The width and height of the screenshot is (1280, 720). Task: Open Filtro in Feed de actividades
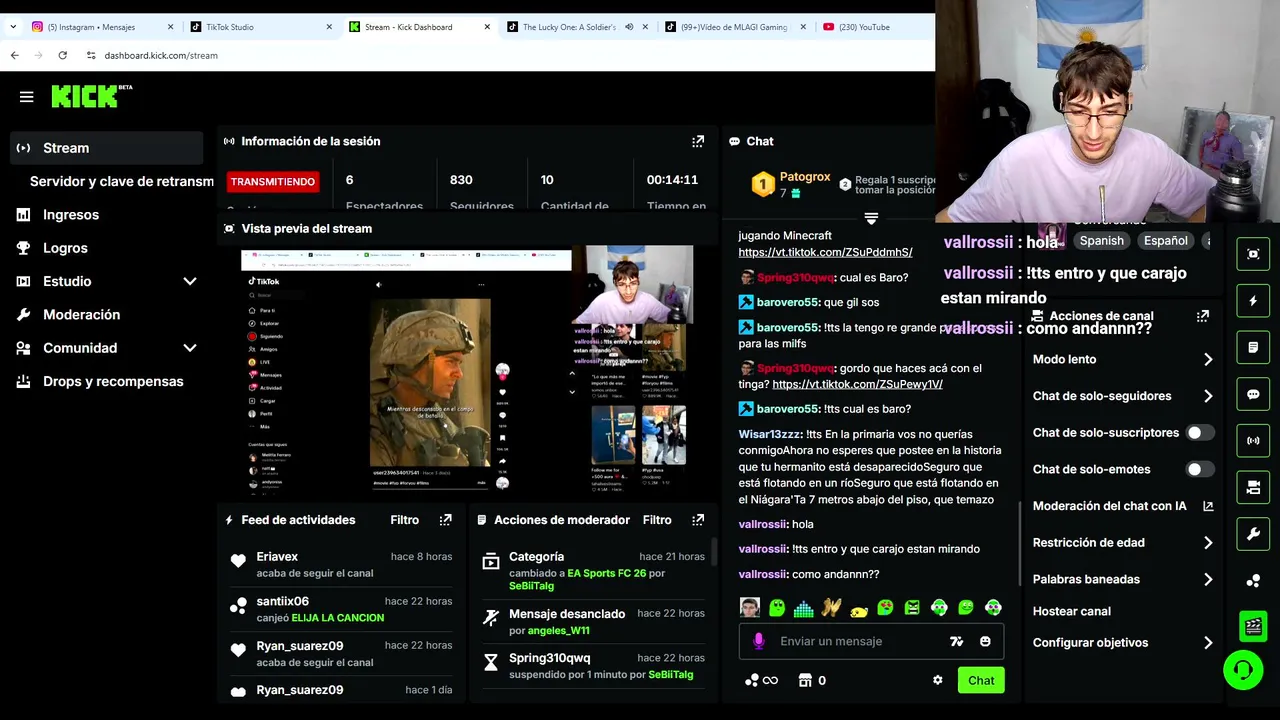(x=404, y=520)
